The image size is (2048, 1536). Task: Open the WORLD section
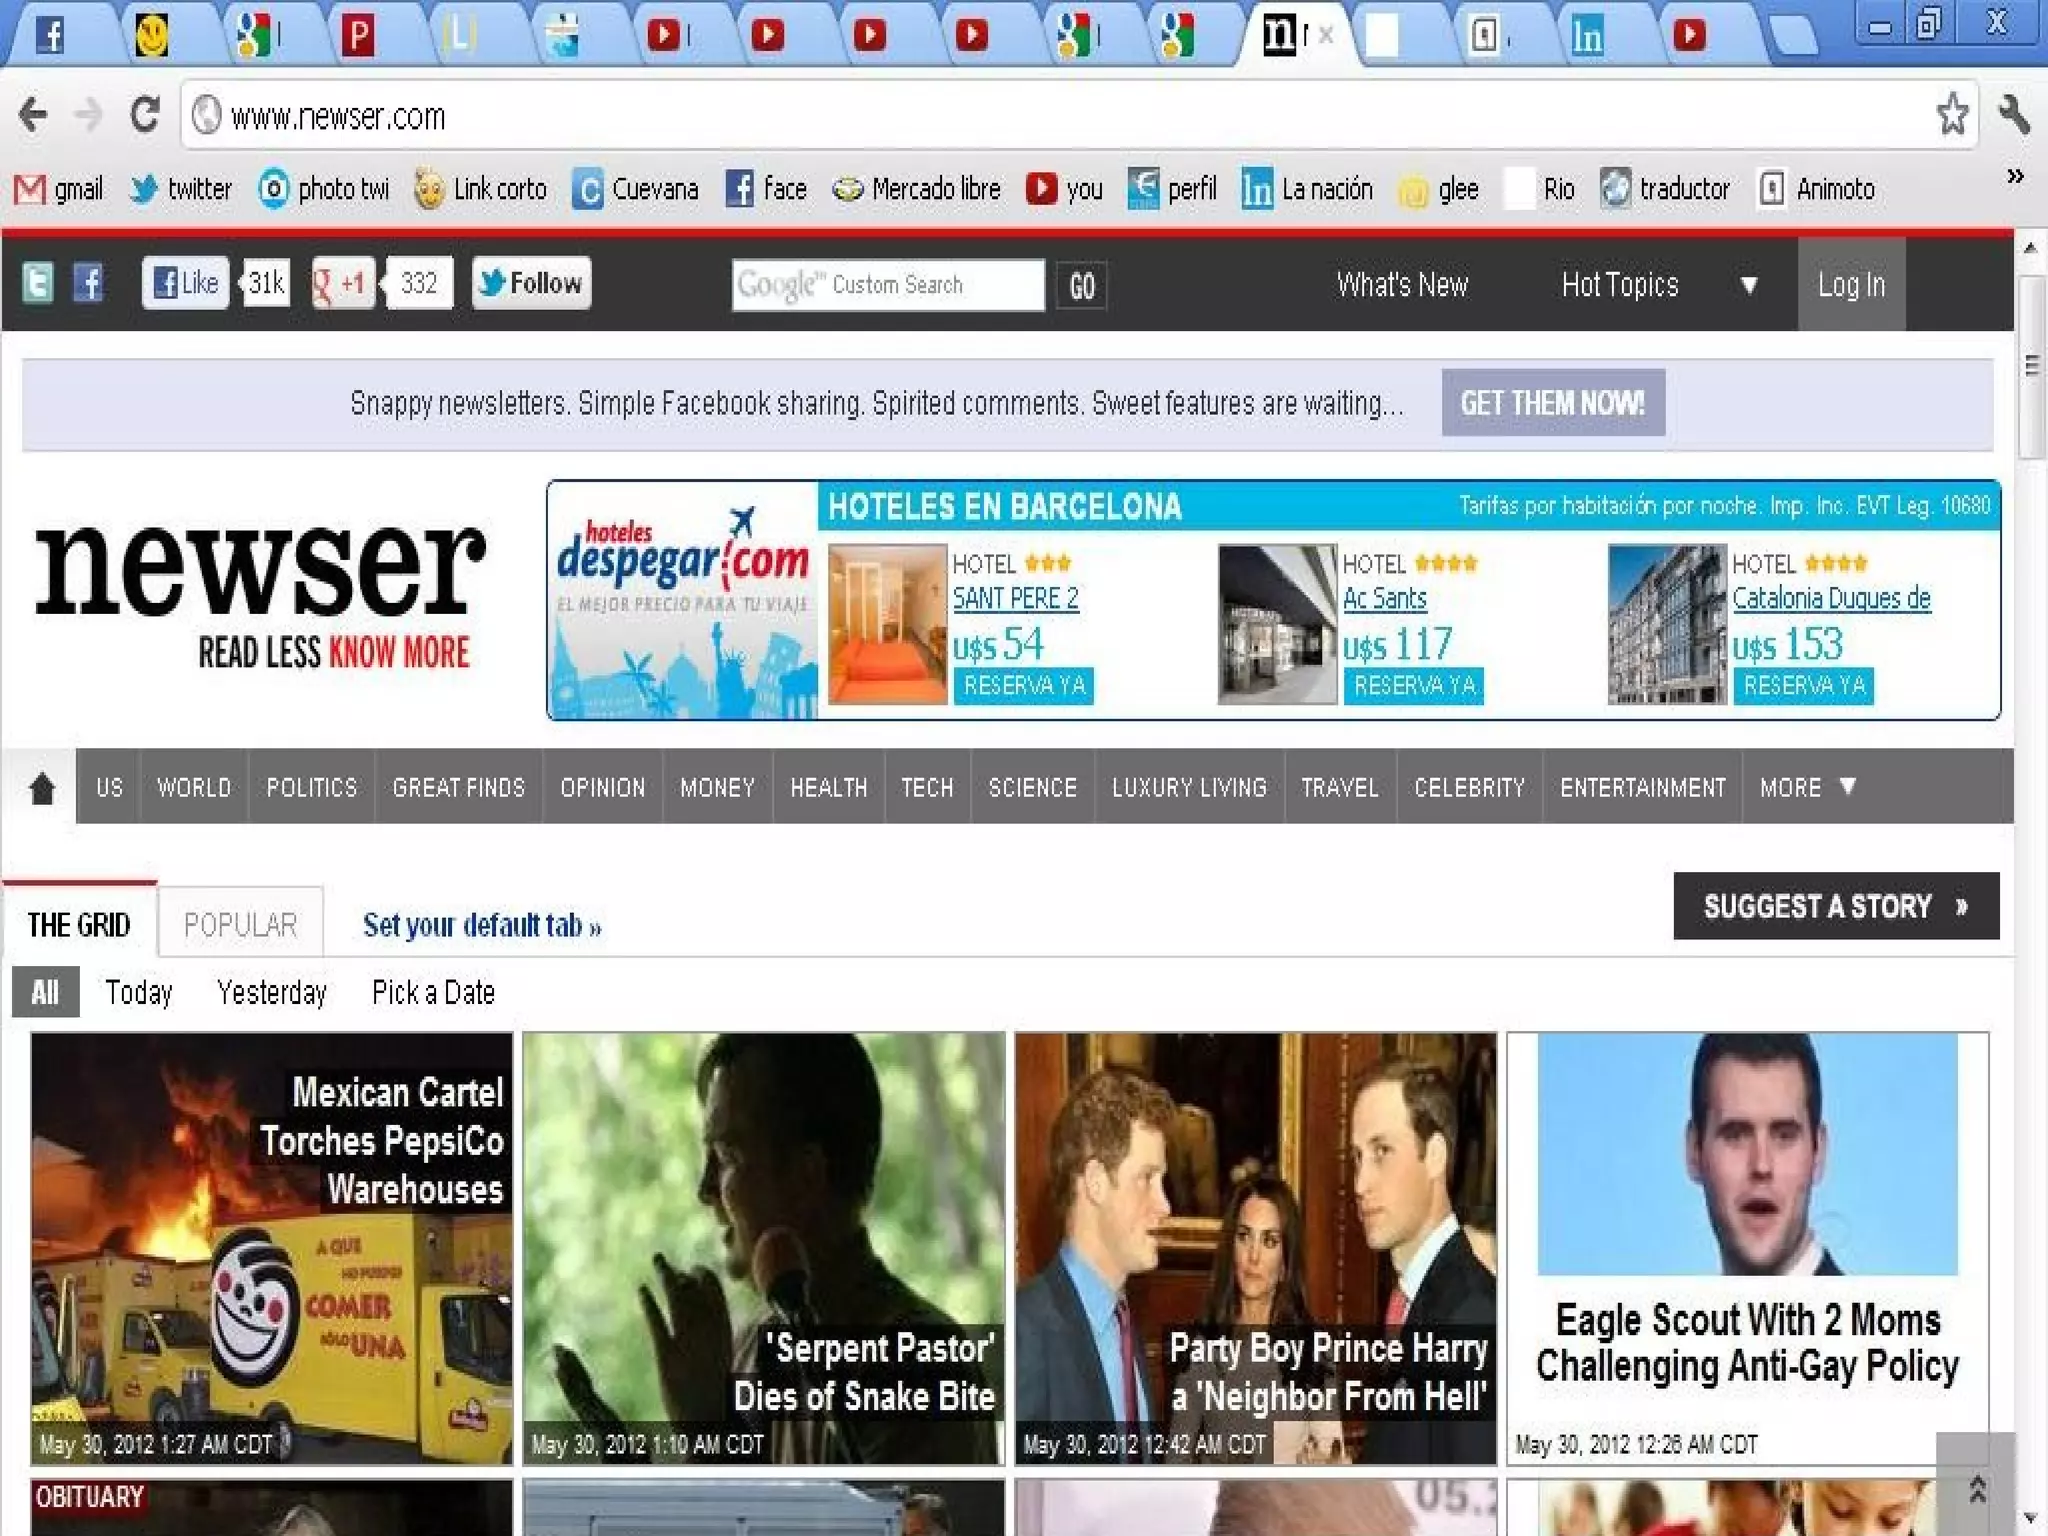click(x=194, y=787)
